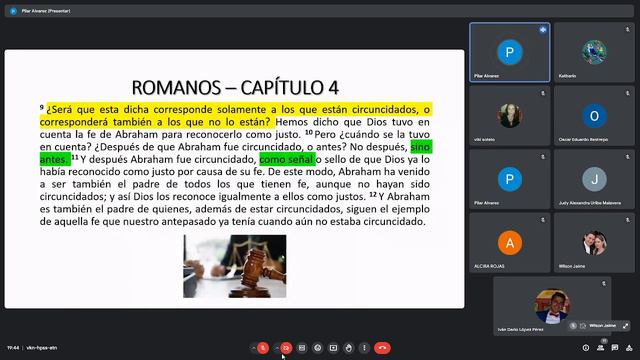Image resolution: width=640 pixels, height=360 pixels.
Task: Open video settings chevron beside the camera button
Action: click(277, 348)
